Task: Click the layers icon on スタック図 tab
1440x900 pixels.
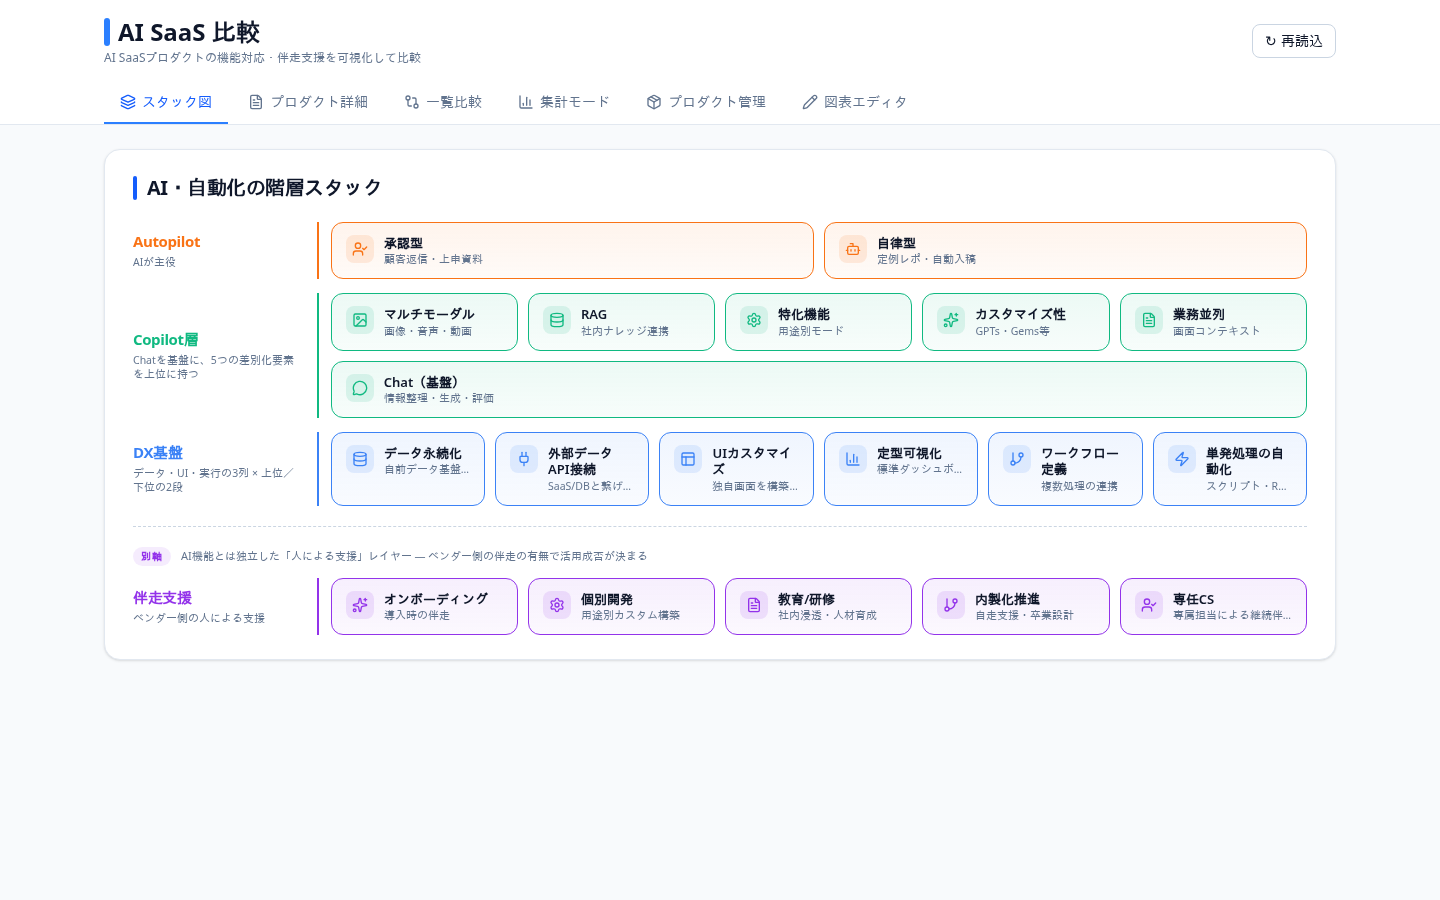Action: click(x=128, y=102)
